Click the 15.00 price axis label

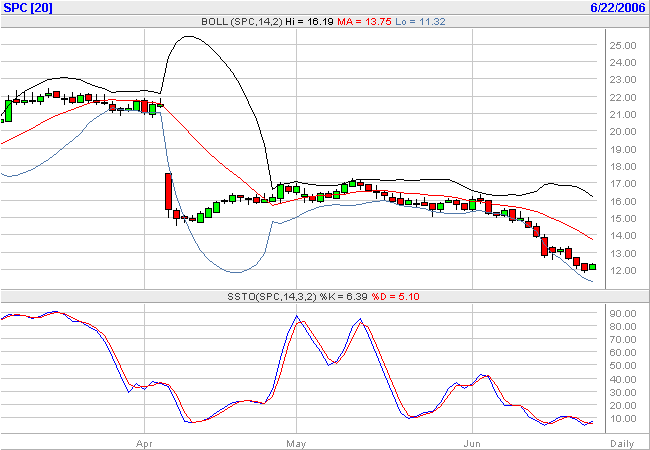pyautogui.click(x=623, y=218)
